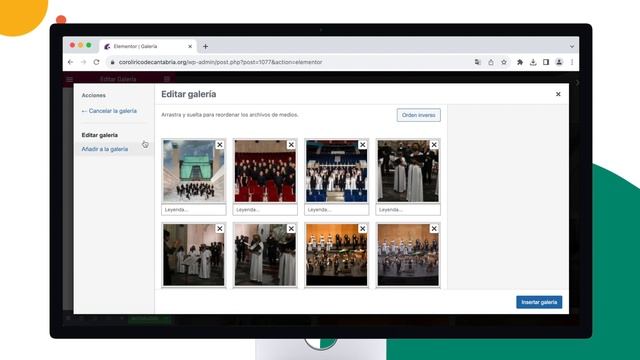
Task: Go back in browser history
Action: click(71, 62)
